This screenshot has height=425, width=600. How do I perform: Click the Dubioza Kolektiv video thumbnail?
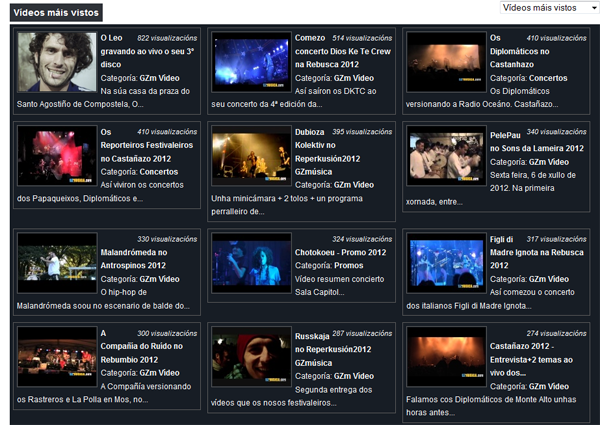pos(251,157)
